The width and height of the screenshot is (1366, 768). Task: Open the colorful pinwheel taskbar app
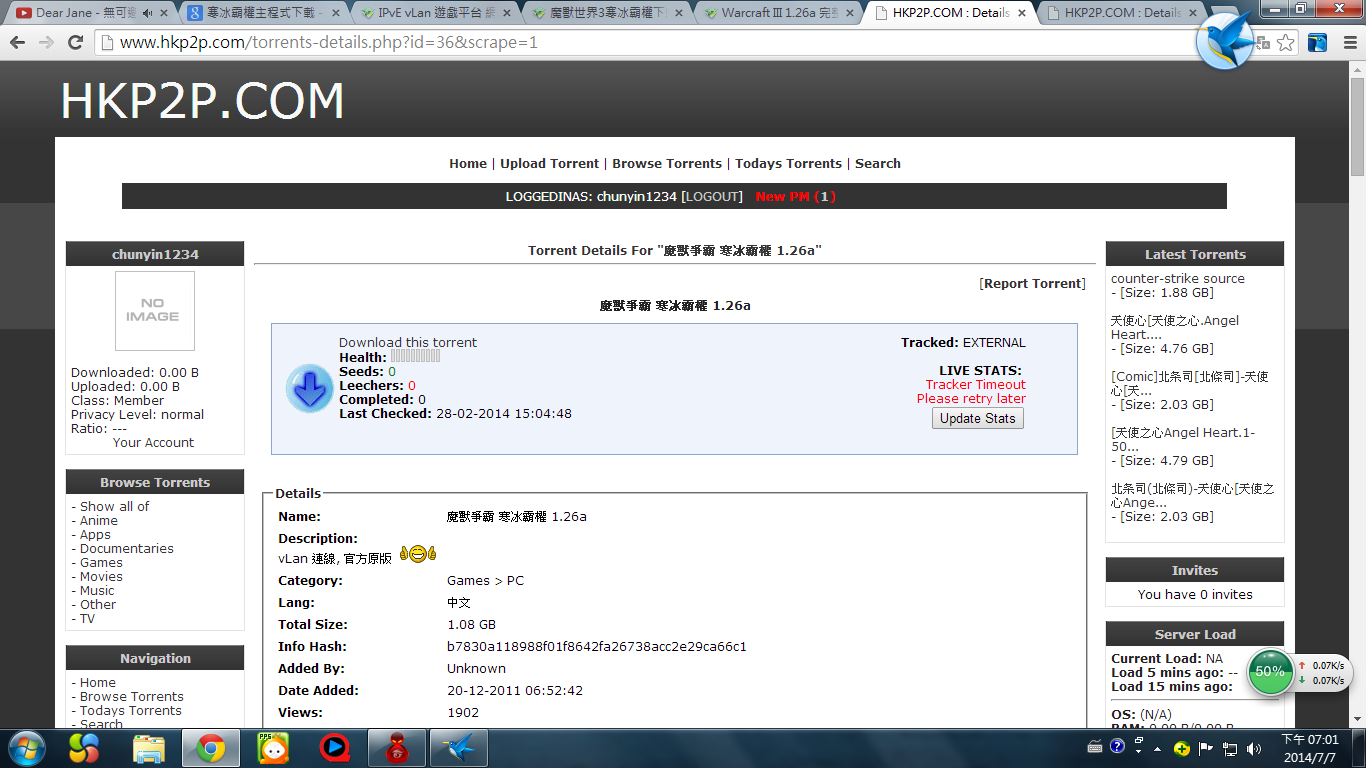click(85, 748)
